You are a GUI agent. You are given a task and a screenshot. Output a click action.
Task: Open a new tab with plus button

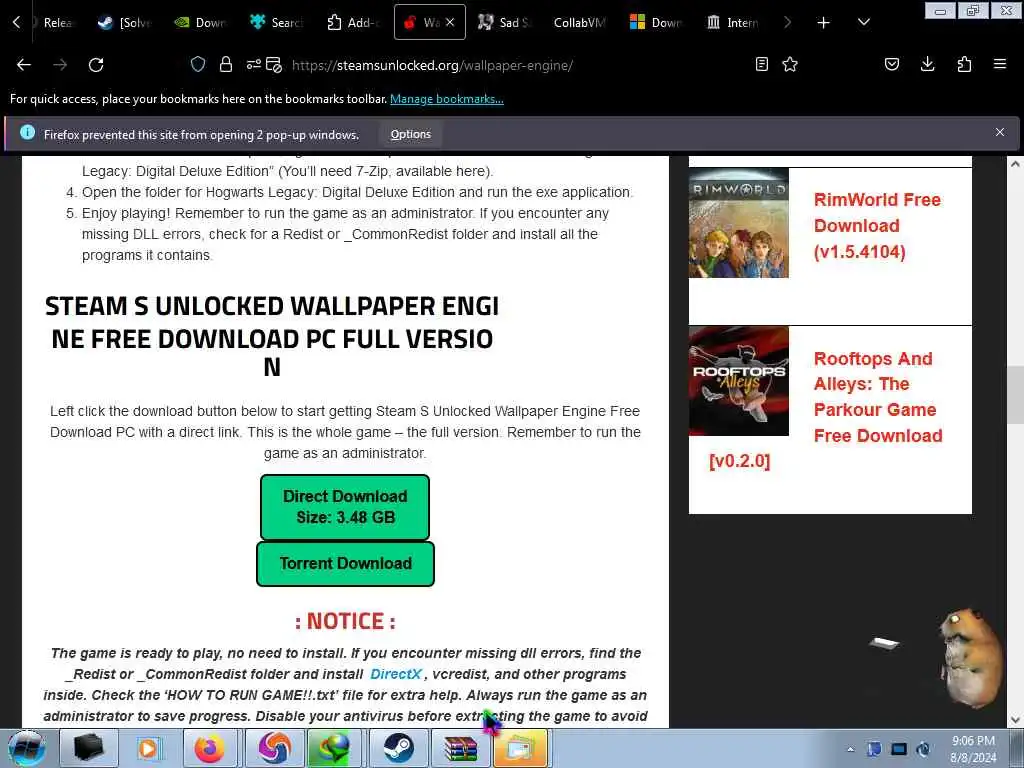[824, 23]
